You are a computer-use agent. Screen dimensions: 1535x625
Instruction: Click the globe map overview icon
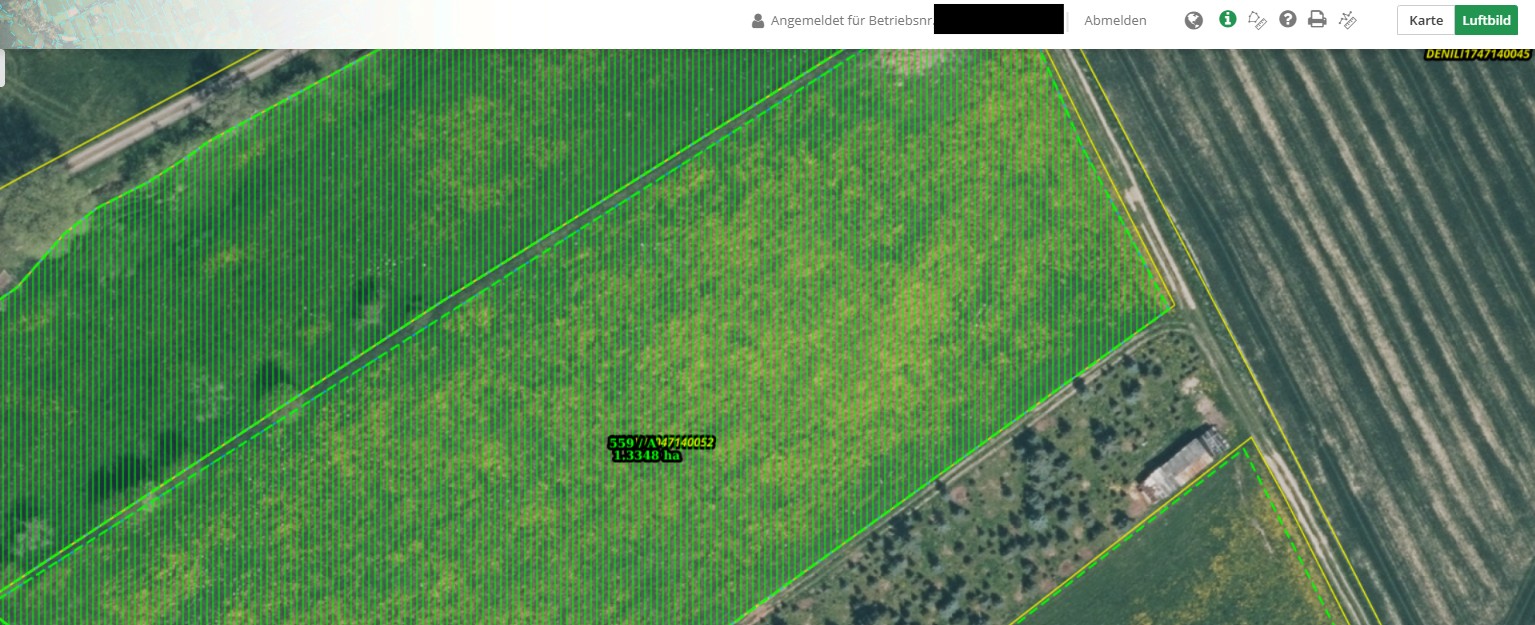(1193, 20)
